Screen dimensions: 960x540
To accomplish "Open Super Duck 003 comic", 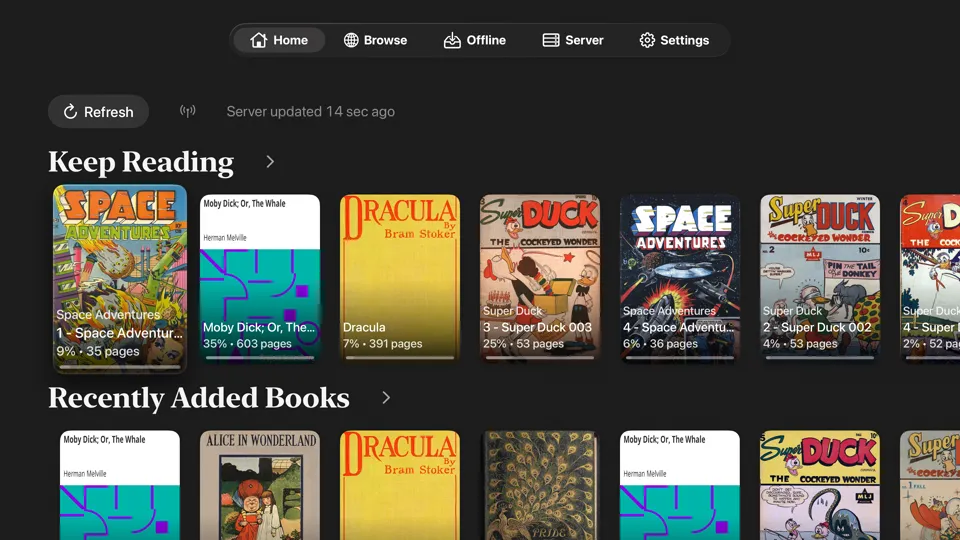I will [x=540, y=279].
